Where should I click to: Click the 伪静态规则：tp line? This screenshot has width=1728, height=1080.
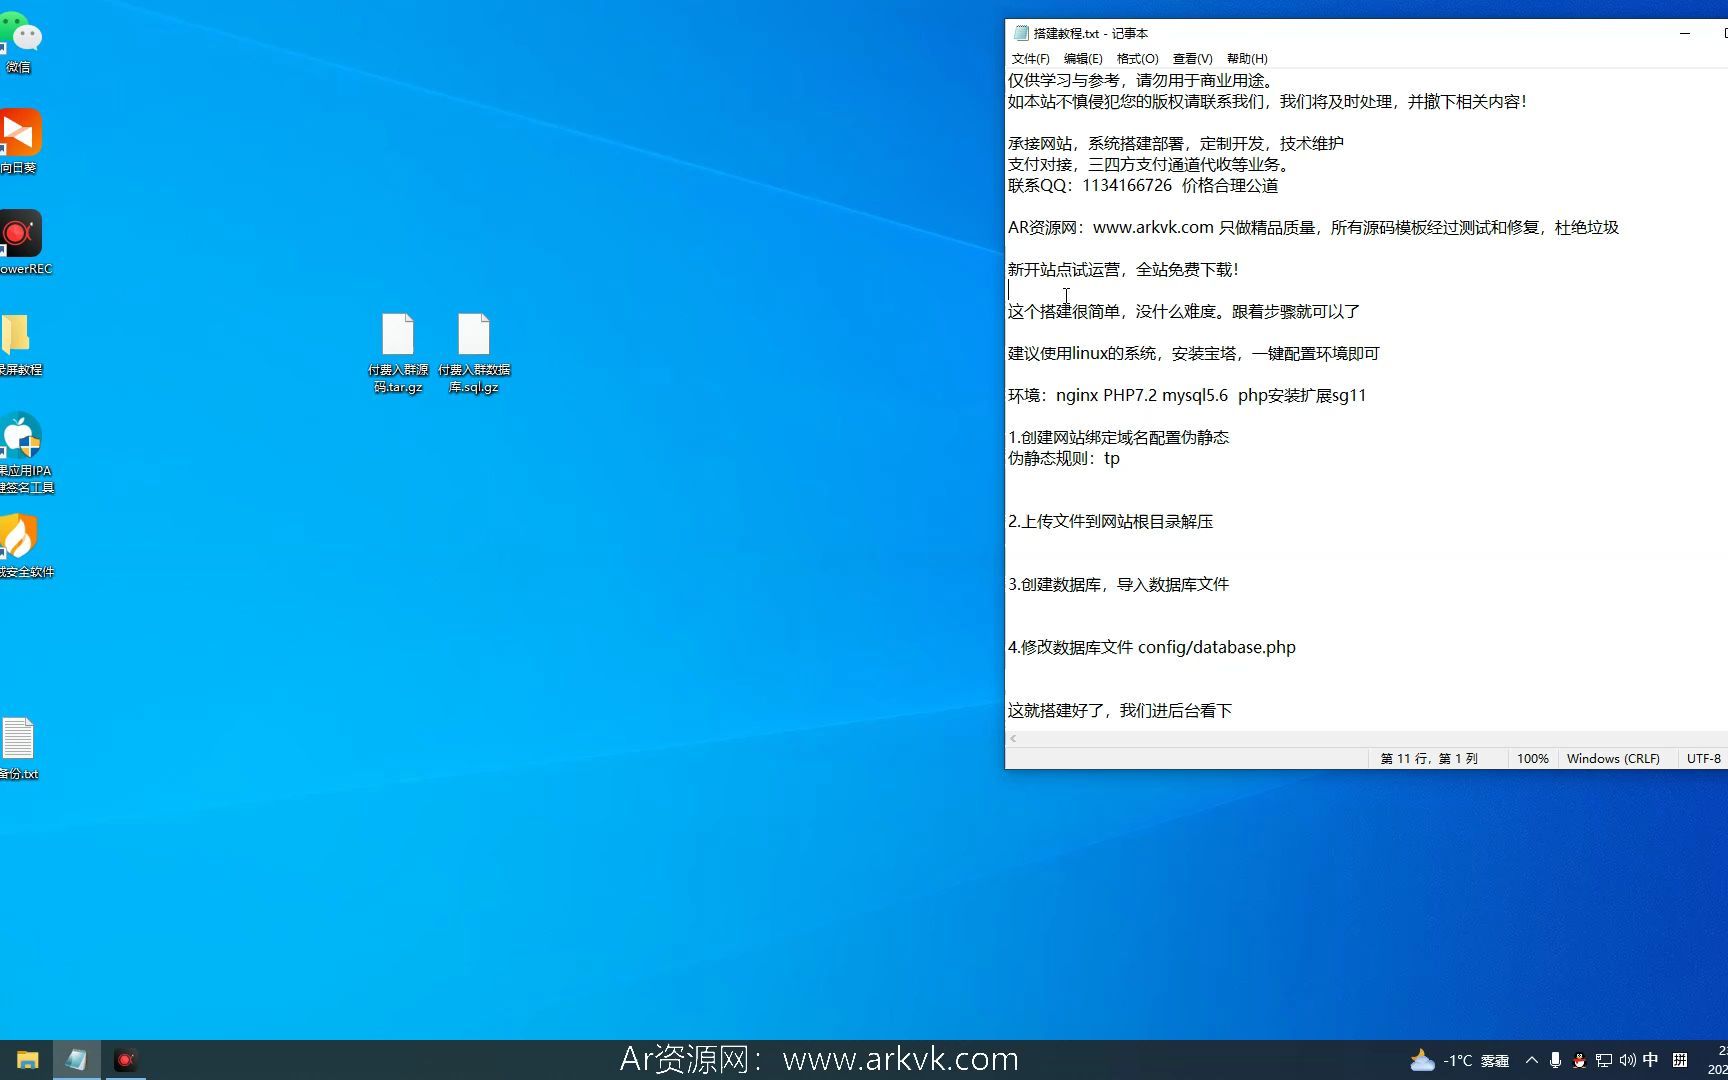coord(1064,459)
